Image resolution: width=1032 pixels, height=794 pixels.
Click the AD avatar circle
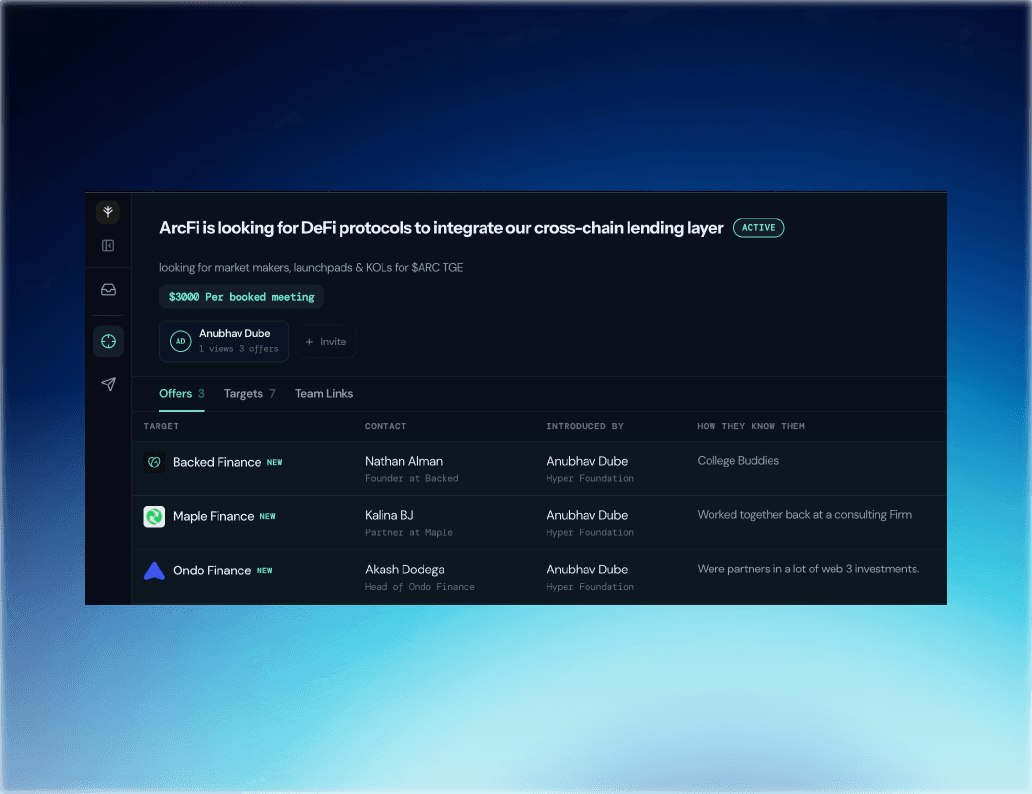pyautogui.click(x=180, y=341)
